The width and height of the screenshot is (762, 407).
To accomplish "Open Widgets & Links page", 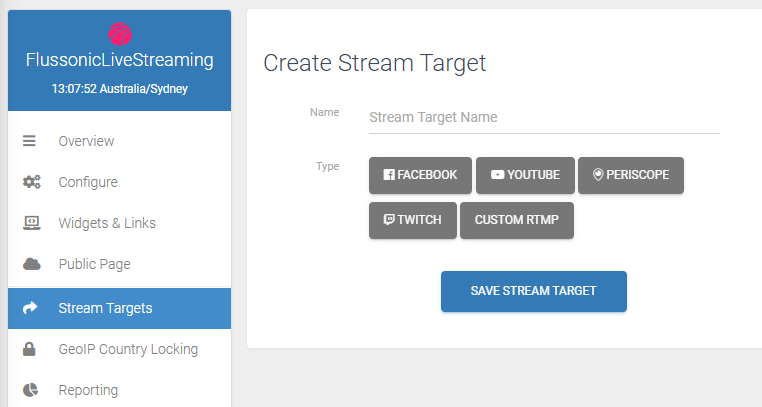I will [x=120, y=223].
